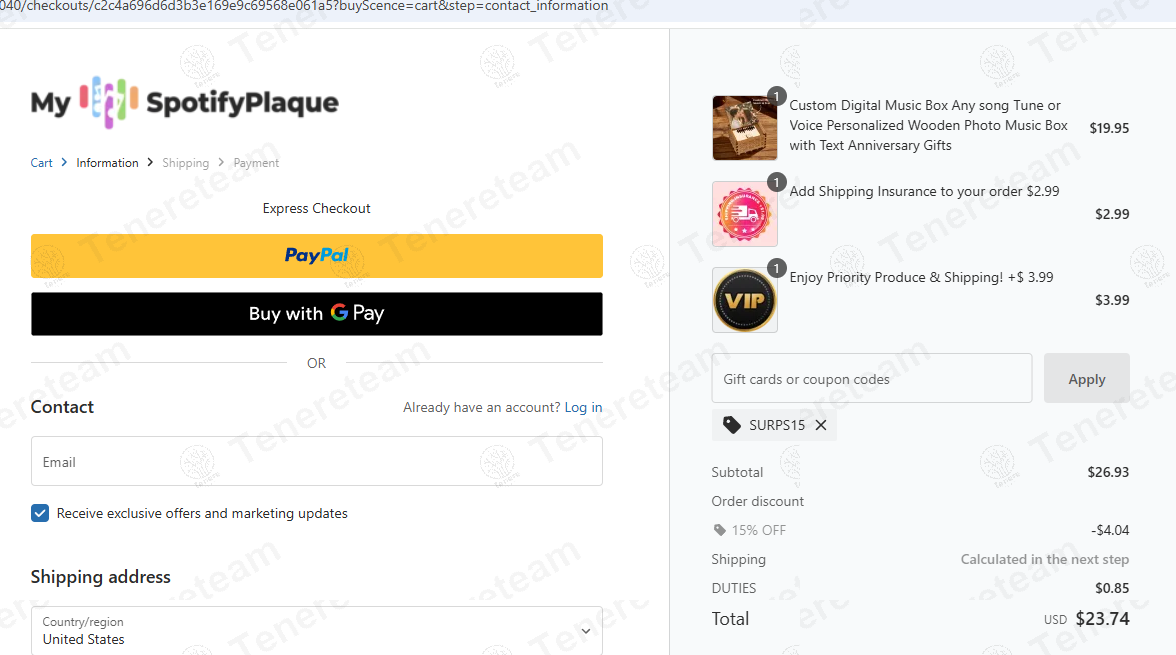The height and width of the screenshot is (655, 1176).
Task: Remove the SURPS15 coupon code
Action: click(821, 425)
